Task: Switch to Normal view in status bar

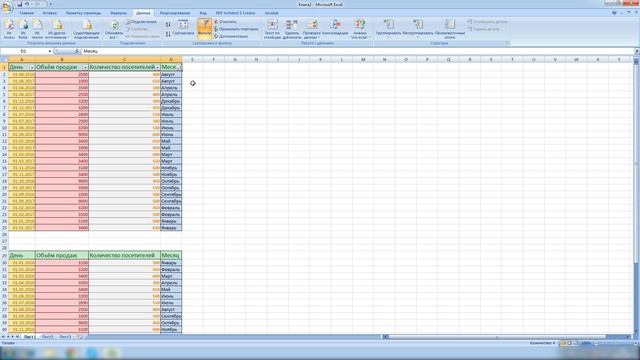Action: click(563, 343)
